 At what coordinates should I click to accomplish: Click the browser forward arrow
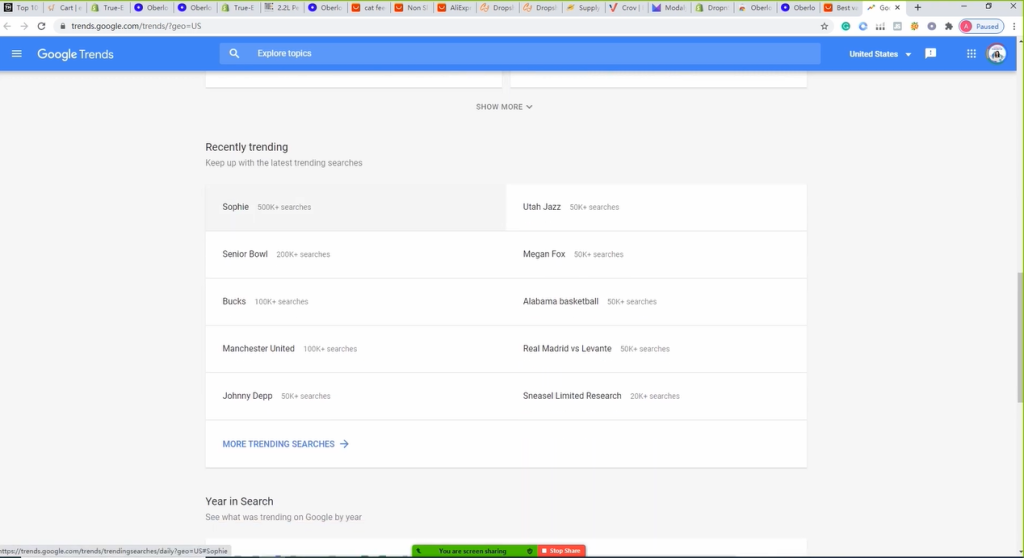coord(24,26)
